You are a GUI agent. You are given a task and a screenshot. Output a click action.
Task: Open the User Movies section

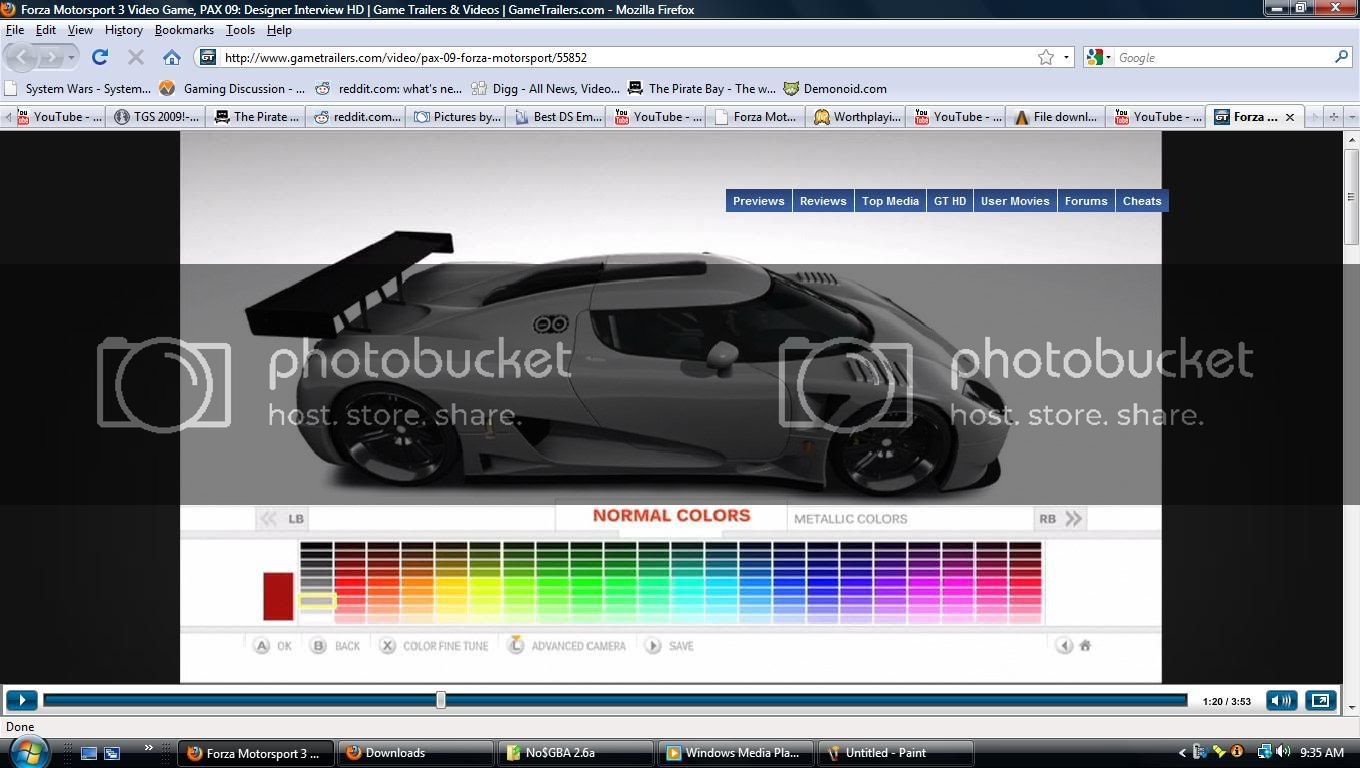pos(1015,201)
